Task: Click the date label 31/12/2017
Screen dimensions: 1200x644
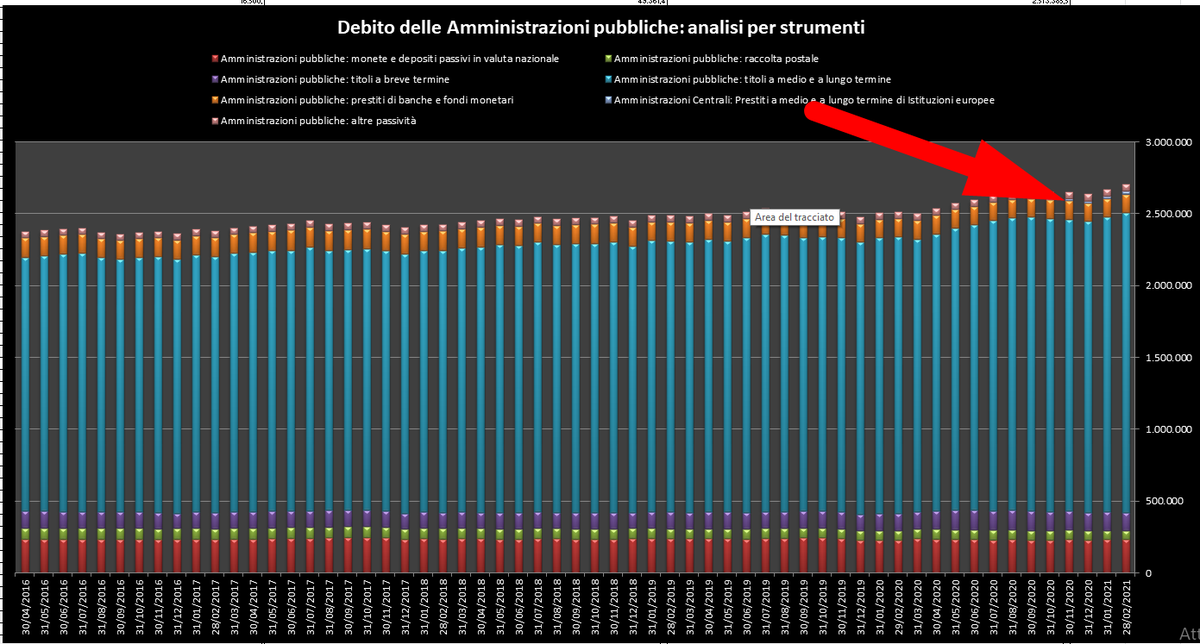Action: [407, 608]
